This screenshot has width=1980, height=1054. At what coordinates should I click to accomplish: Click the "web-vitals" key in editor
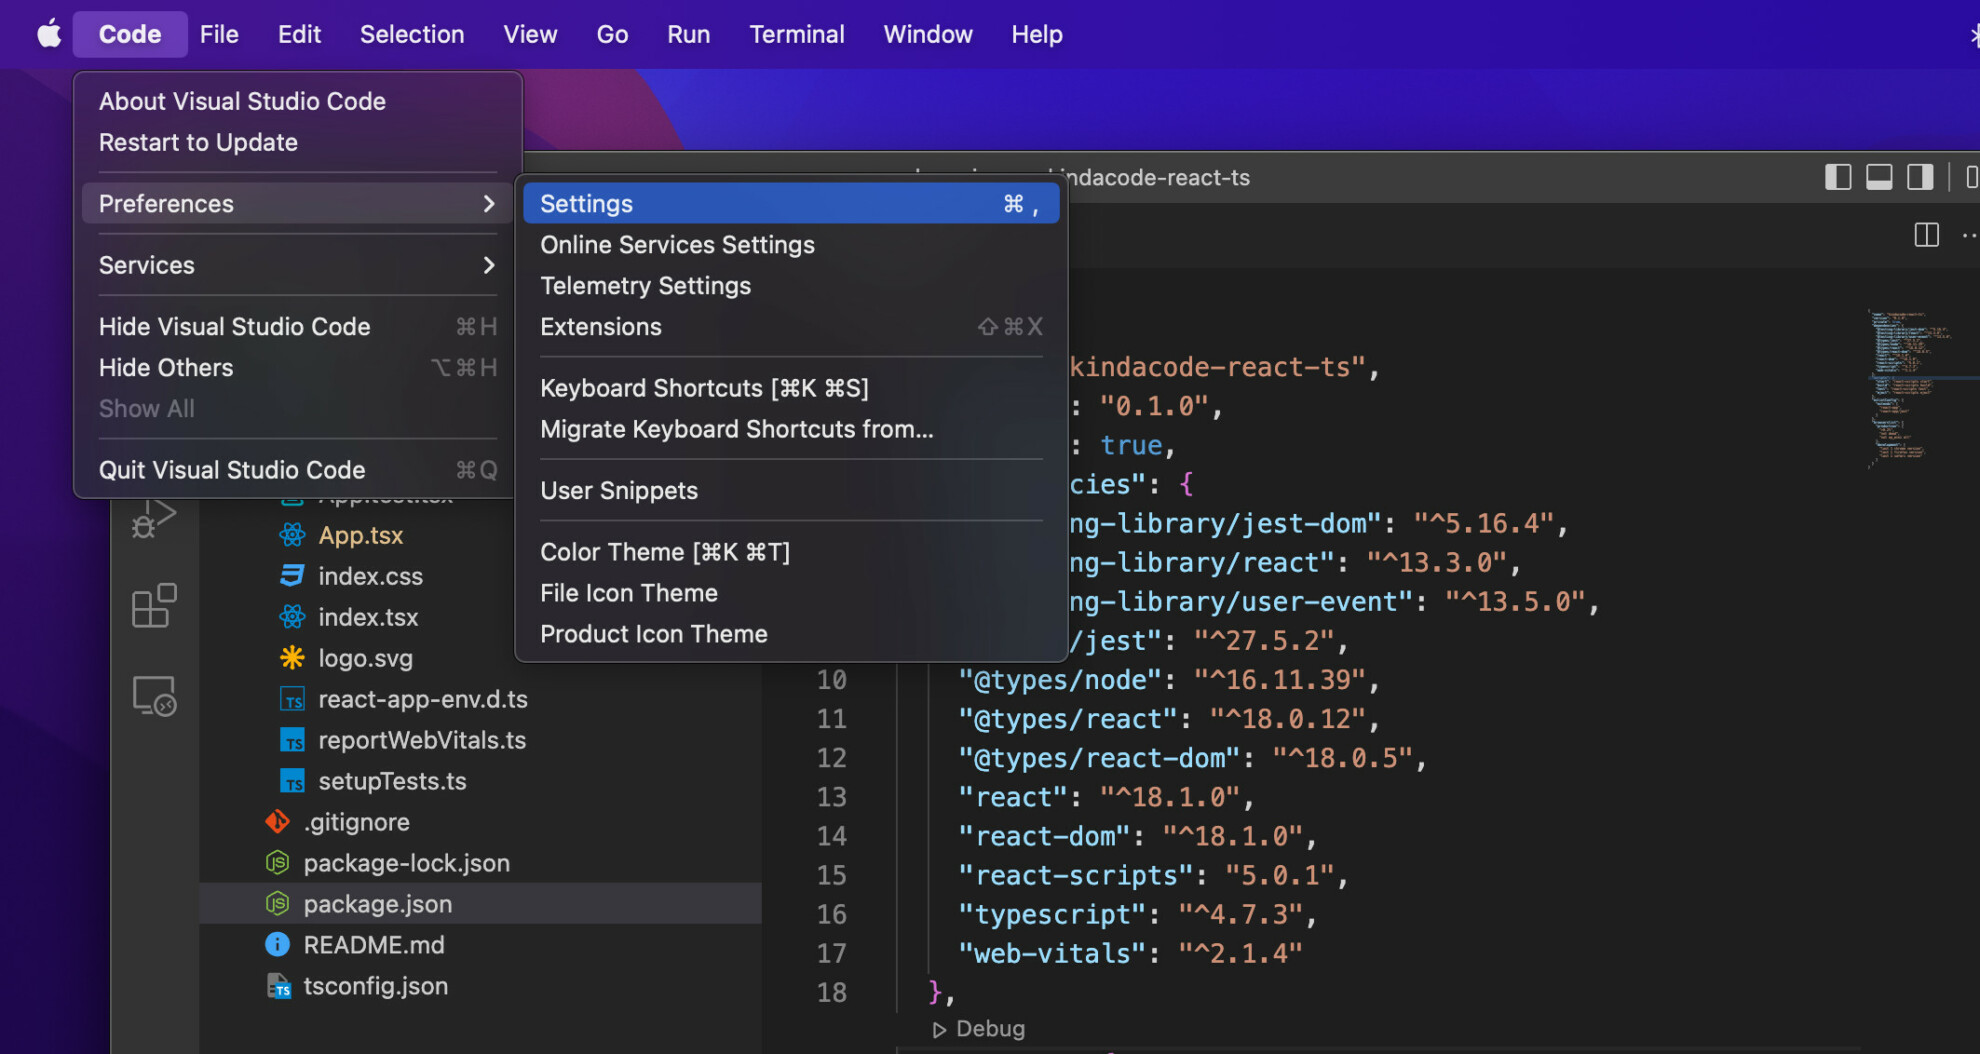point(1052,953)
